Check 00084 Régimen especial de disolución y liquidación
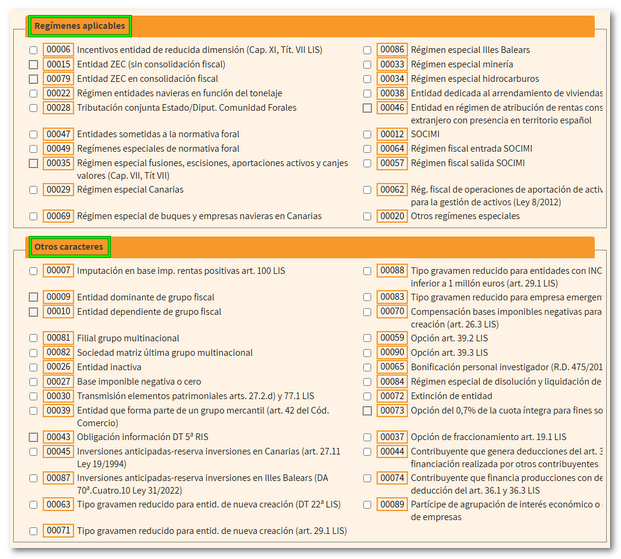The image size is (621, 559). coord(367,382)
